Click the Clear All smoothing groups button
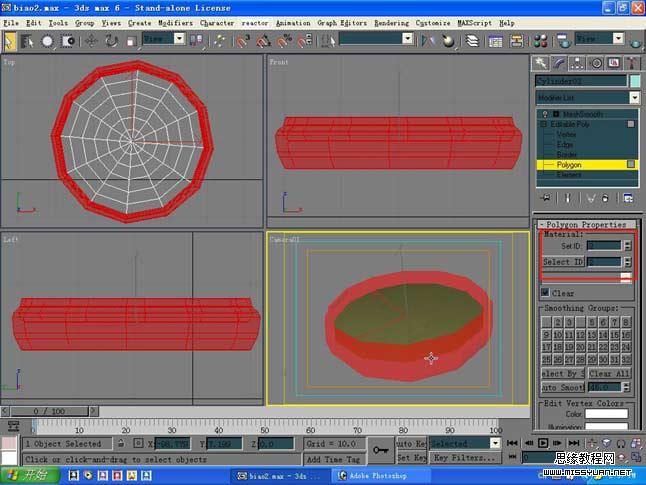This screenshot has width=646, height=485. [609, 374]
